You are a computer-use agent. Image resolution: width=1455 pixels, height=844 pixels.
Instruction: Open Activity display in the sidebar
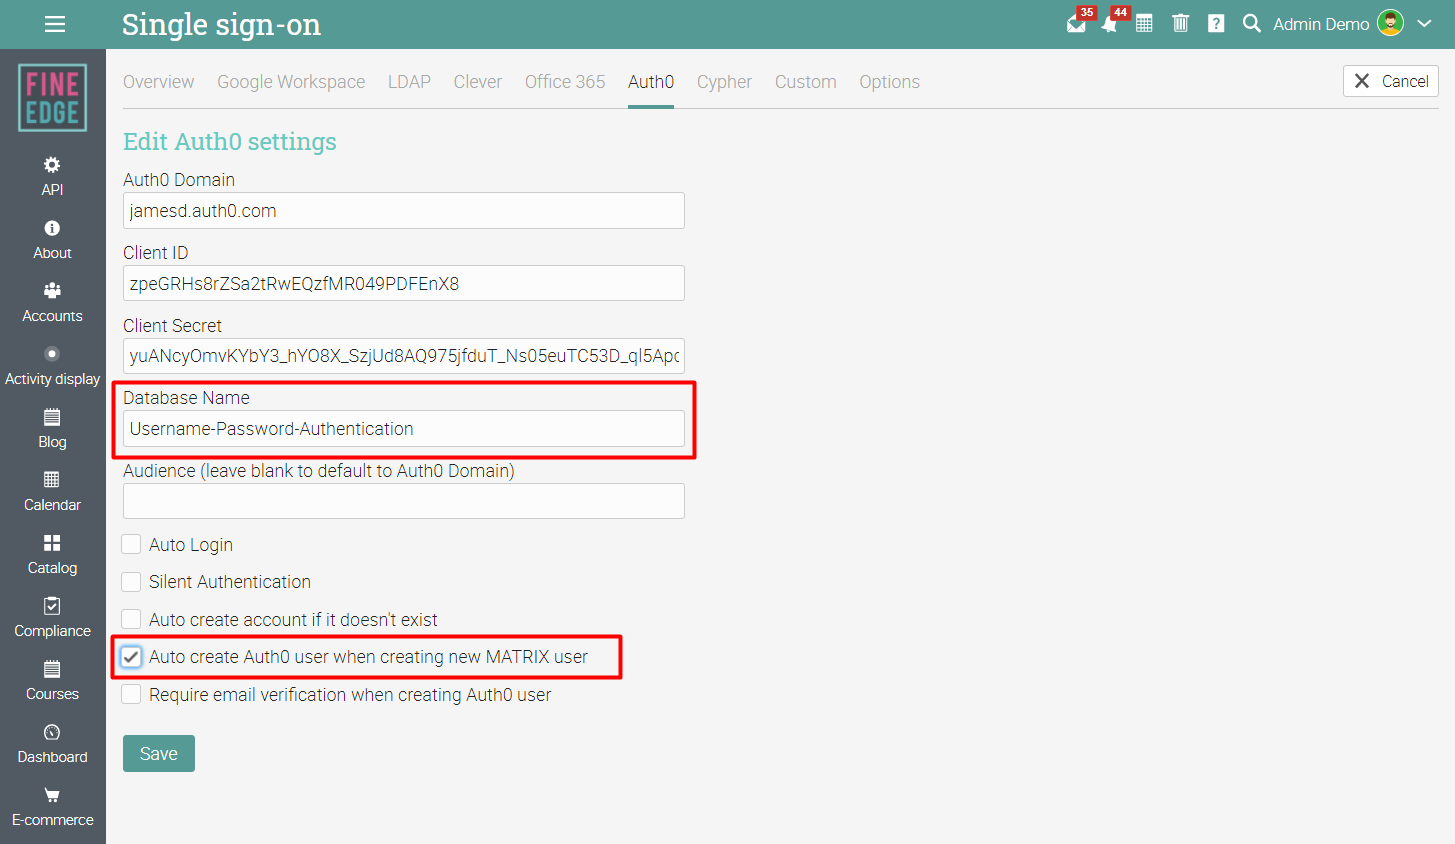[52, 366]
